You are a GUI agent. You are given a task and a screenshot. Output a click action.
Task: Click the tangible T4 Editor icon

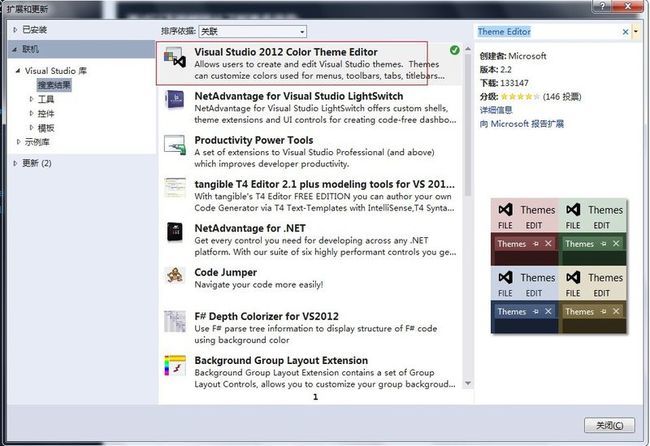tap(175, 188)
